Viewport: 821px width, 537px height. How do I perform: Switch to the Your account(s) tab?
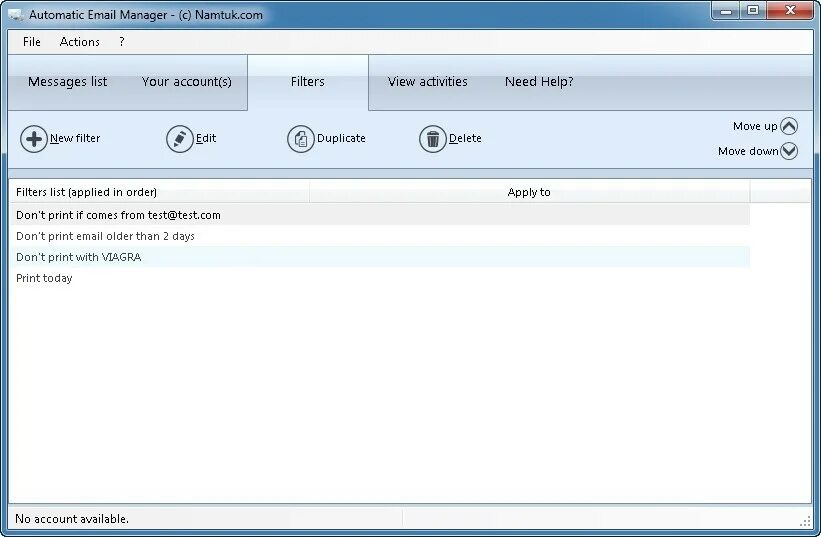click(x=186, y=82)
